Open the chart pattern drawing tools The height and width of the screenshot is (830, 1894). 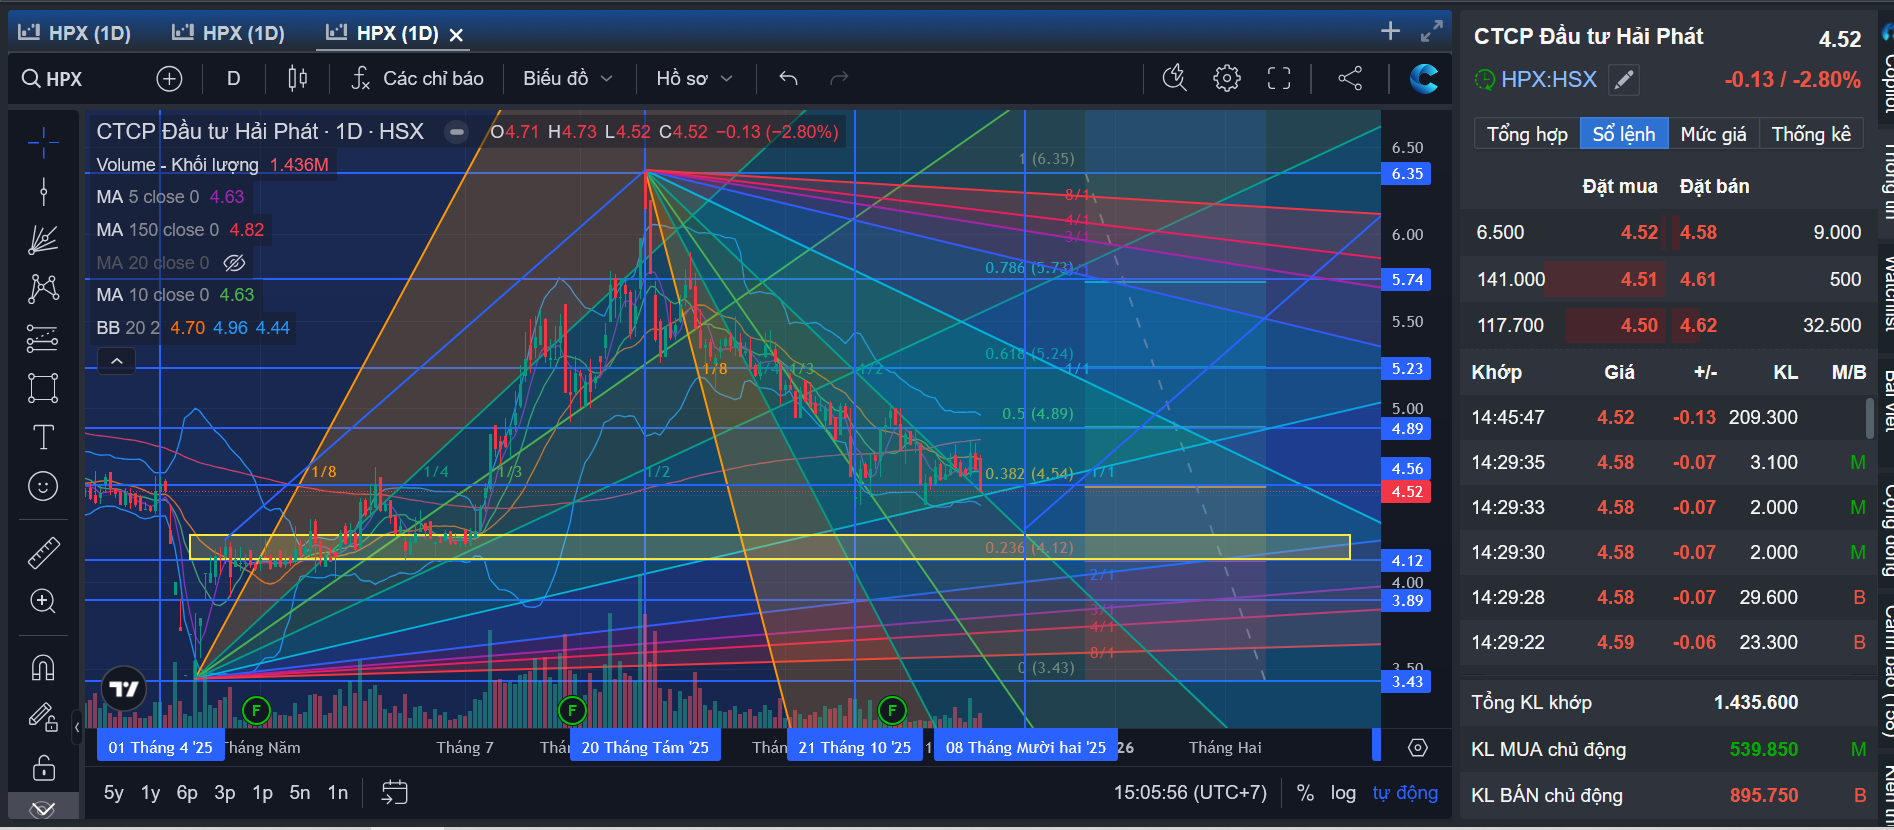point(43,289)
